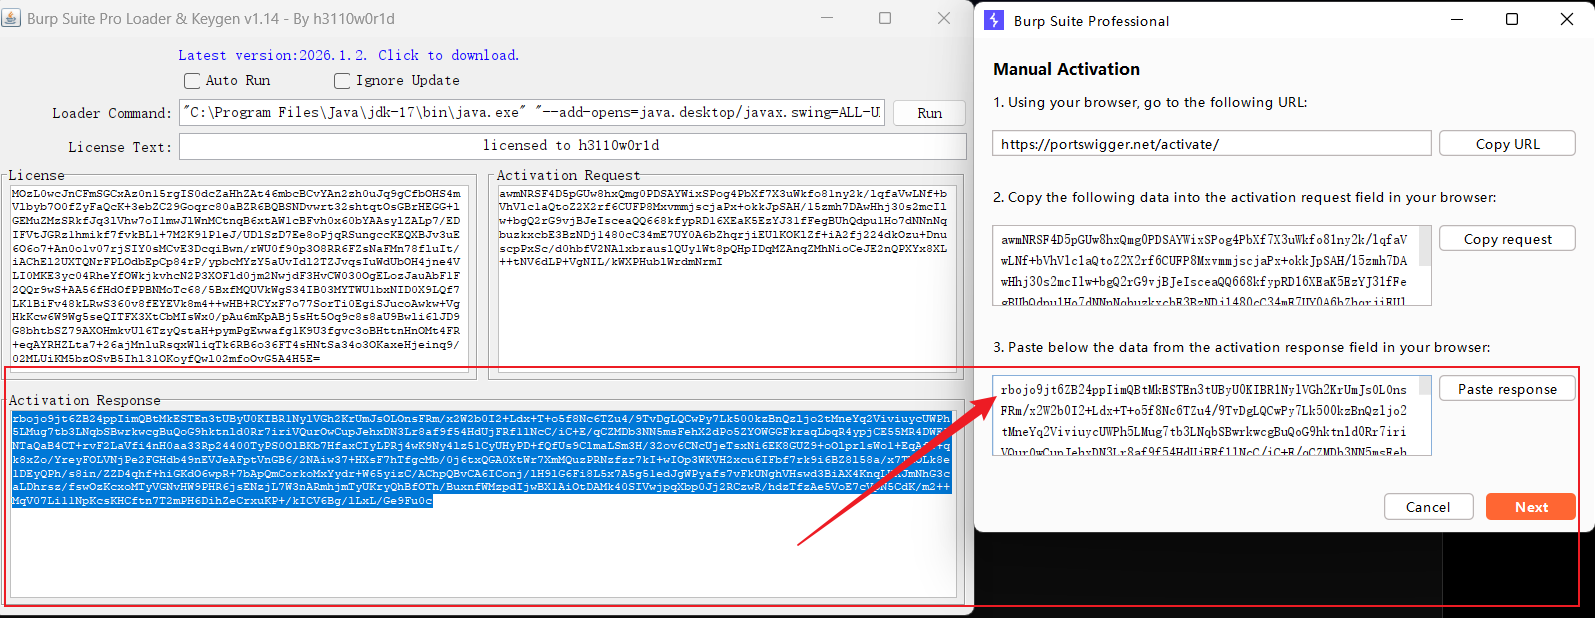The width and height of the screenshot is (1595, 618).
Task: Click the Paste response button
Action: [1507, 389]
